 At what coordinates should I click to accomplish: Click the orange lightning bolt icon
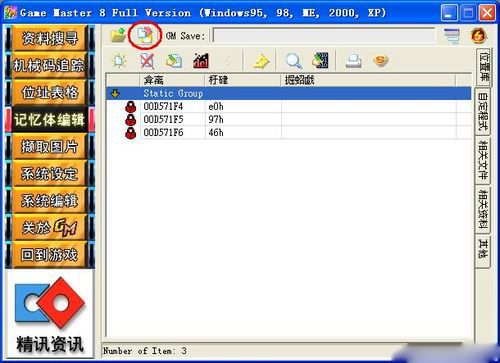click(x=478, y=35)
